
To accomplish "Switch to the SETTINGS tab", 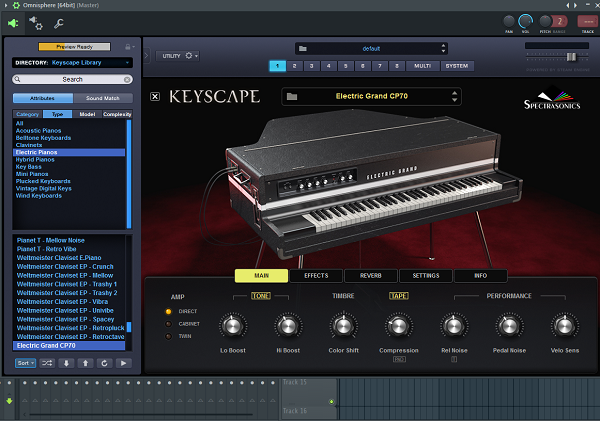I will [426, 276].
